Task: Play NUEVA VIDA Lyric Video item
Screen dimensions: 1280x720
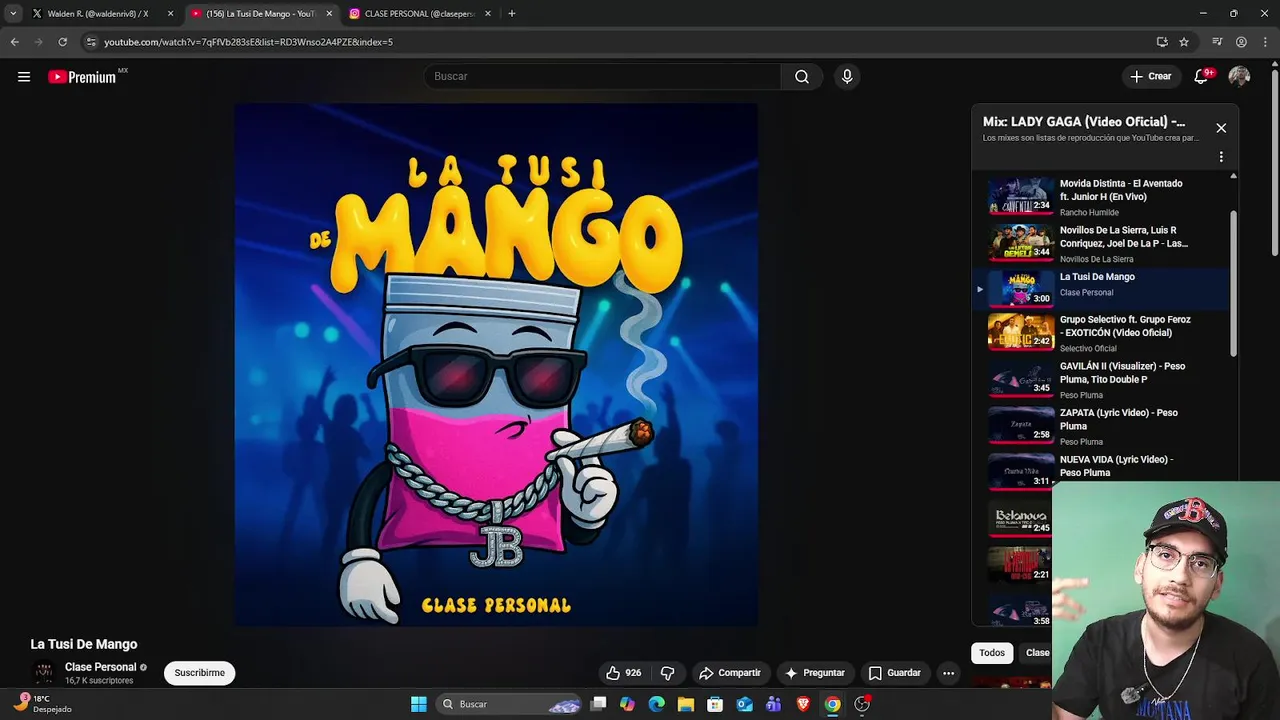Action: (x=1100, y=470)
